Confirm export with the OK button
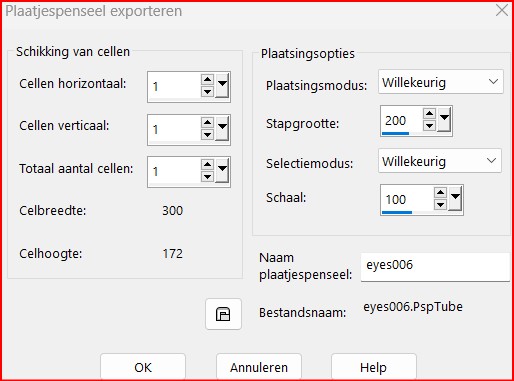This screenshot has width=514, height=381. (x=143, y=367)
